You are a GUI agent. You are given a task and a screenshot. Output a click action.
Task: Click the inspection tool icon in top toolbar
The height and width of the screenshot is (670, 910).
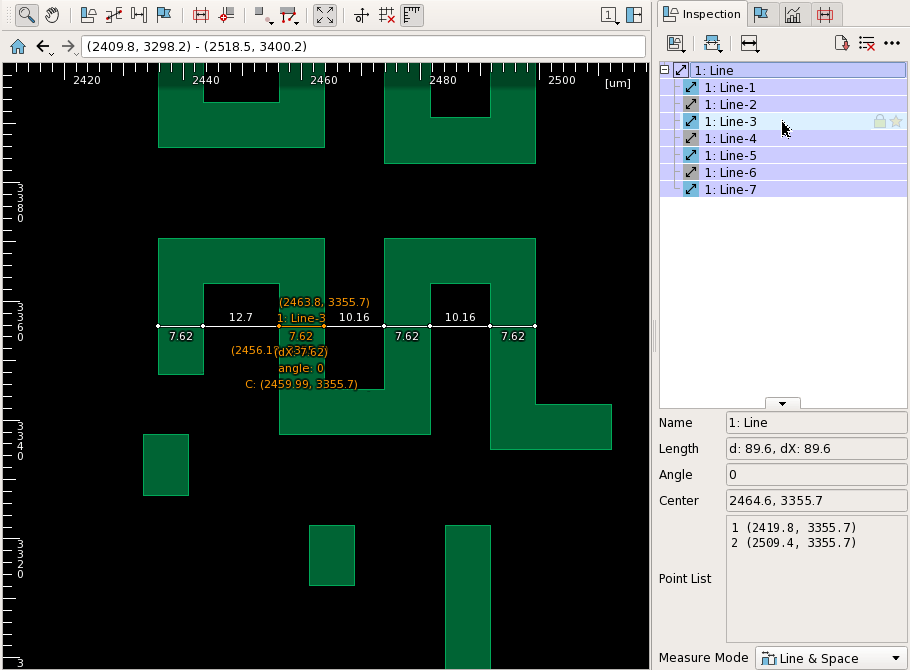click(88, 15)
